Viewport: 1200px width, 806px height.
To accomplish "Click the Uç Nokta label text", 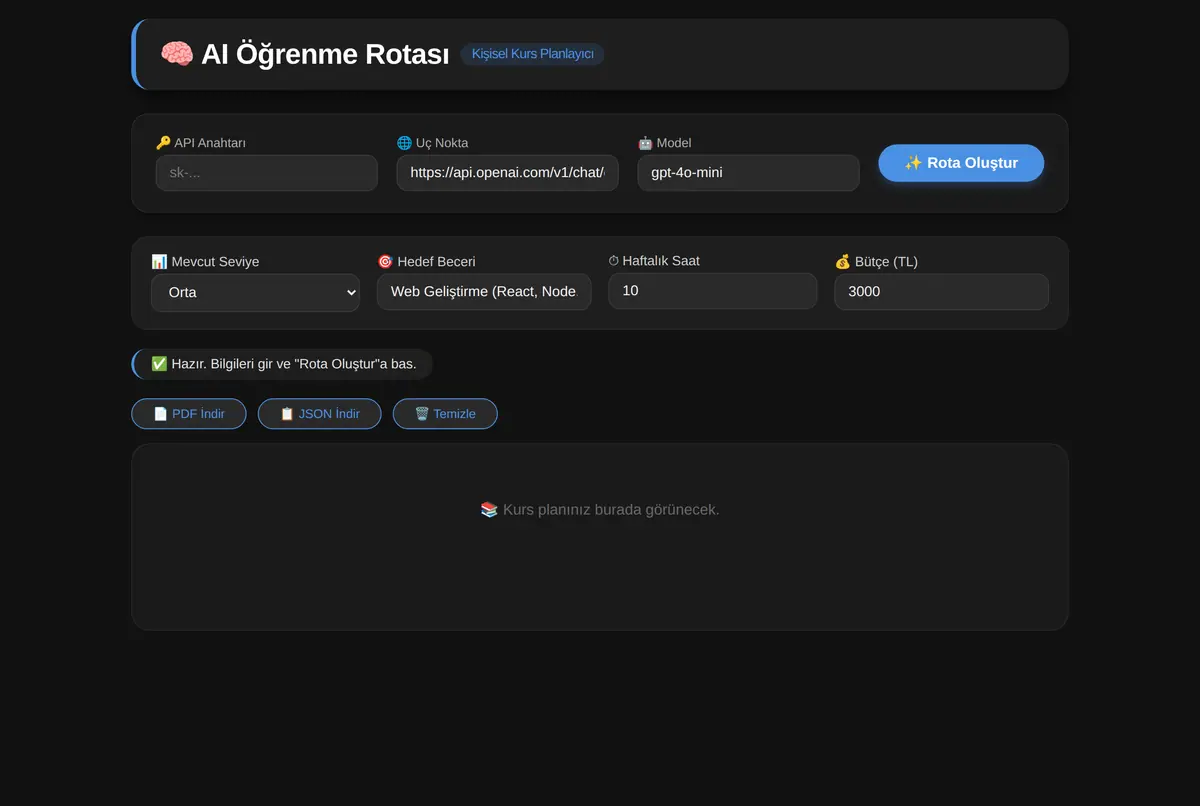I will tap(442, 143).
